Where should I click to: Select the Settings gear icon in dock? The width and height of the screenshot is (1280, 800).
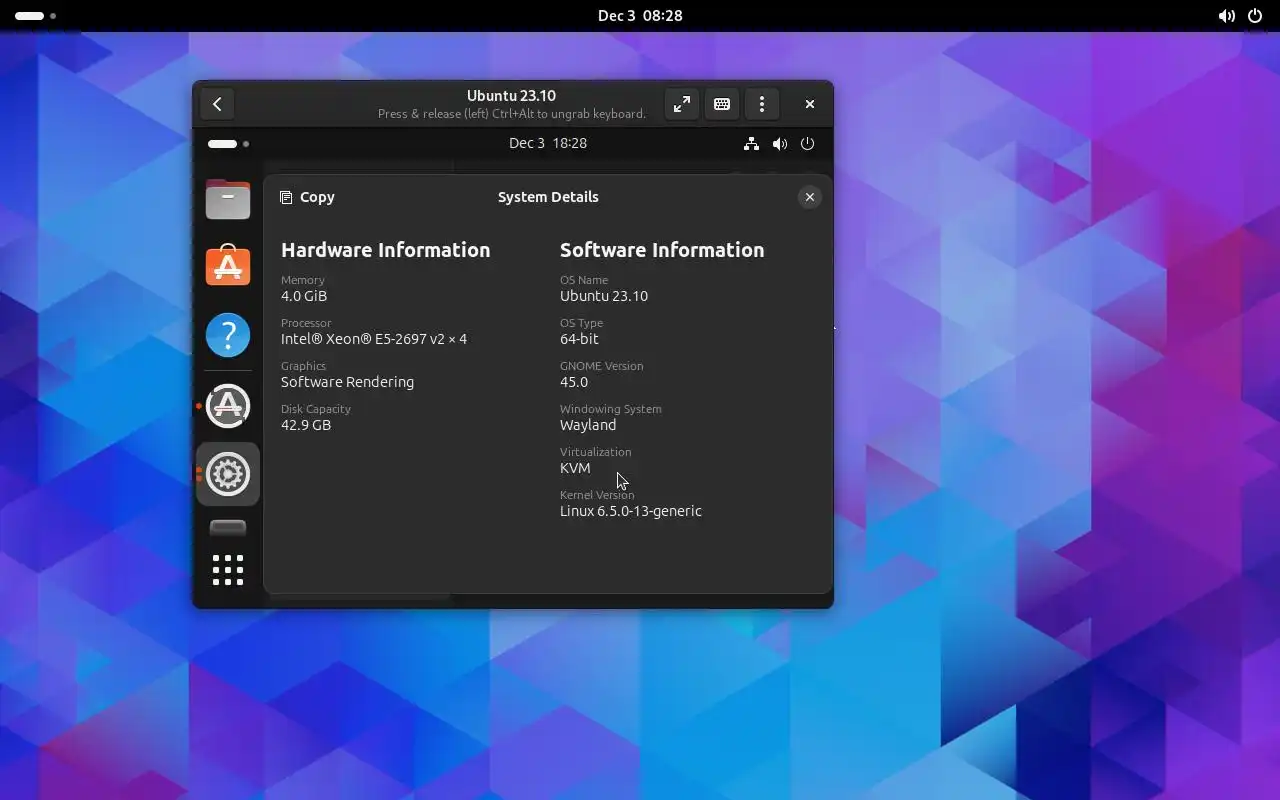(x=228, y=474)
